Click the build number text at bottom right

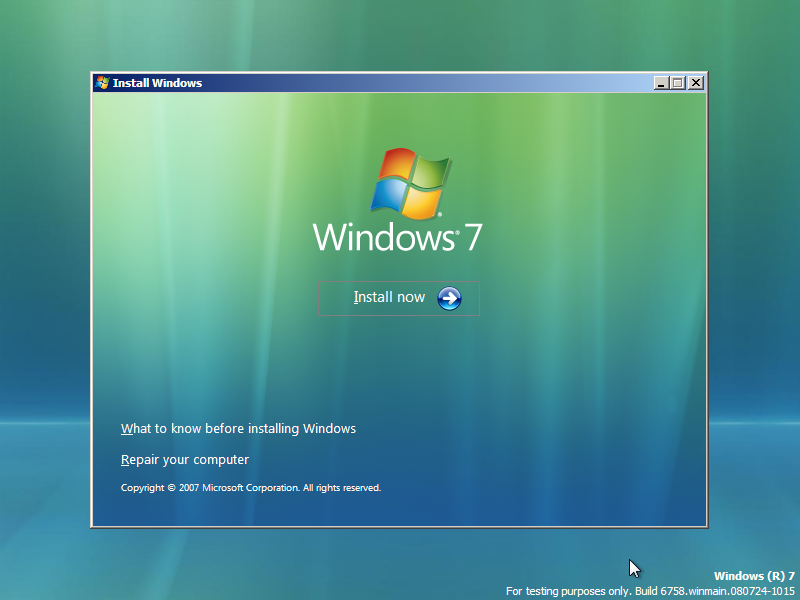(x=650, y=590)
